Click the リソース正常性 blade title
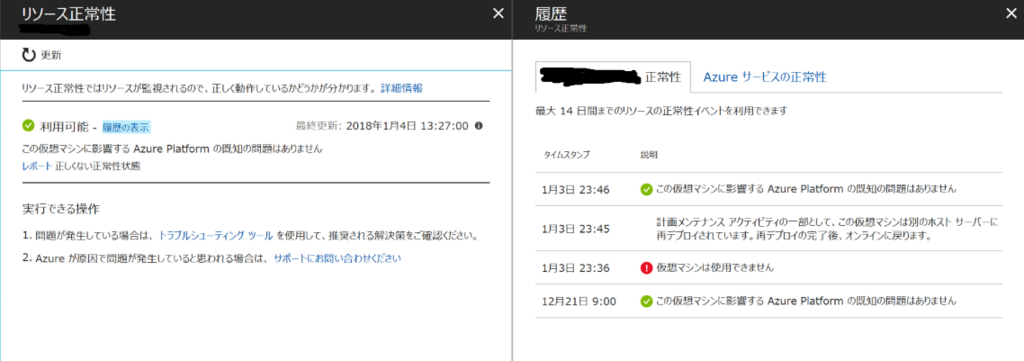This screenshot has height=361, width=1024. pyautogui.click(x=69, y=14)
